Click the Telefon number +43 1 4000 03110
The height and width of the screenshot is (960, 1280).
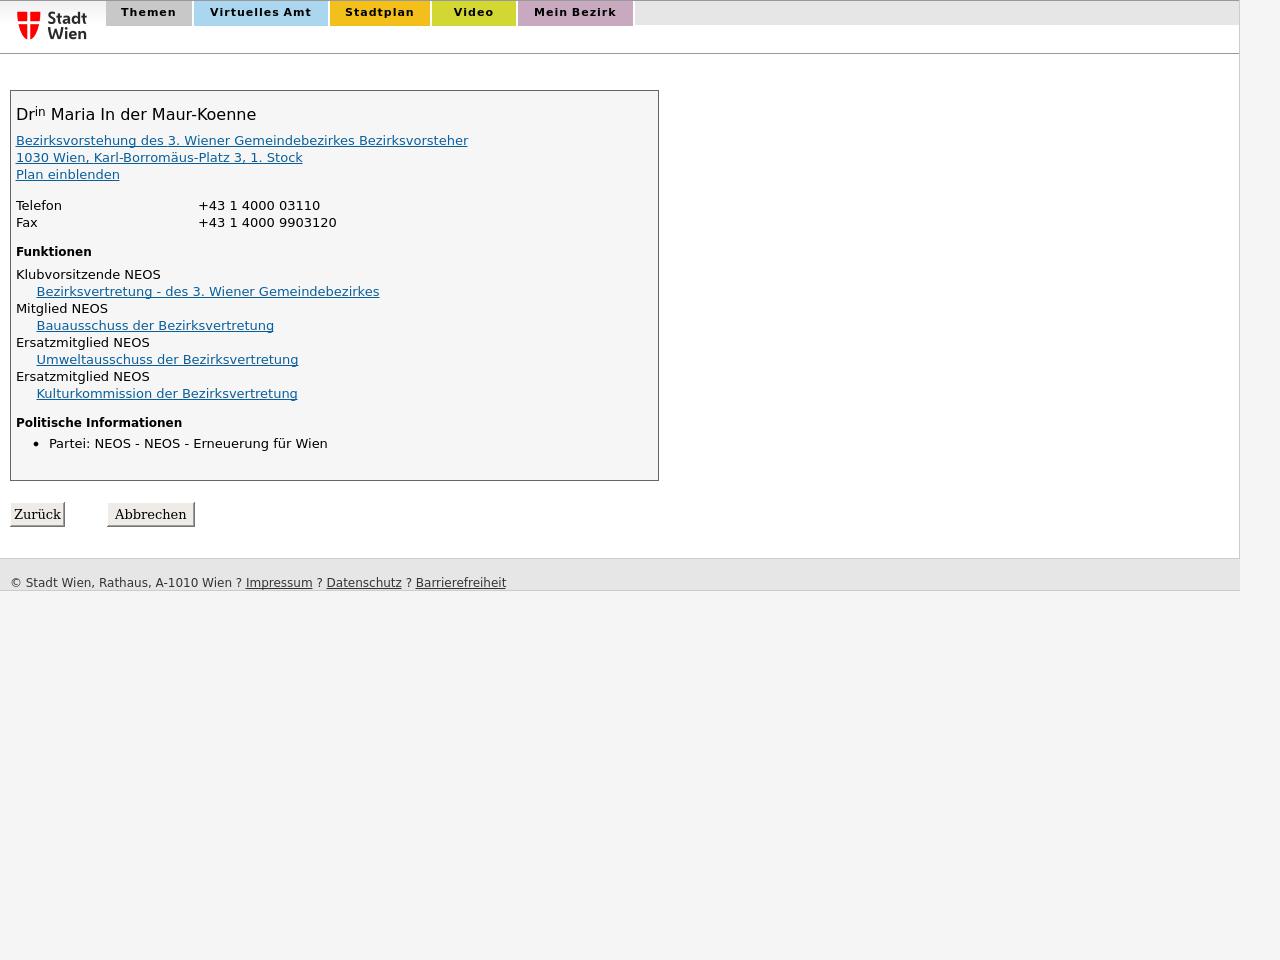(x=259, y=206)
